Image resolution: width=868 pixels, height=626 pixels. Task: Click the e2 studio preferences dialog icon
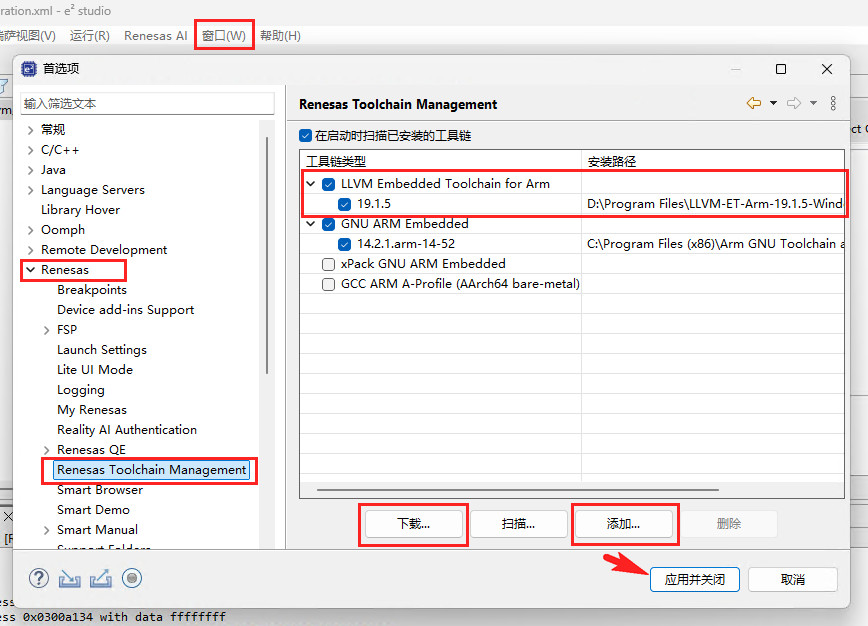tap(29, 69)
